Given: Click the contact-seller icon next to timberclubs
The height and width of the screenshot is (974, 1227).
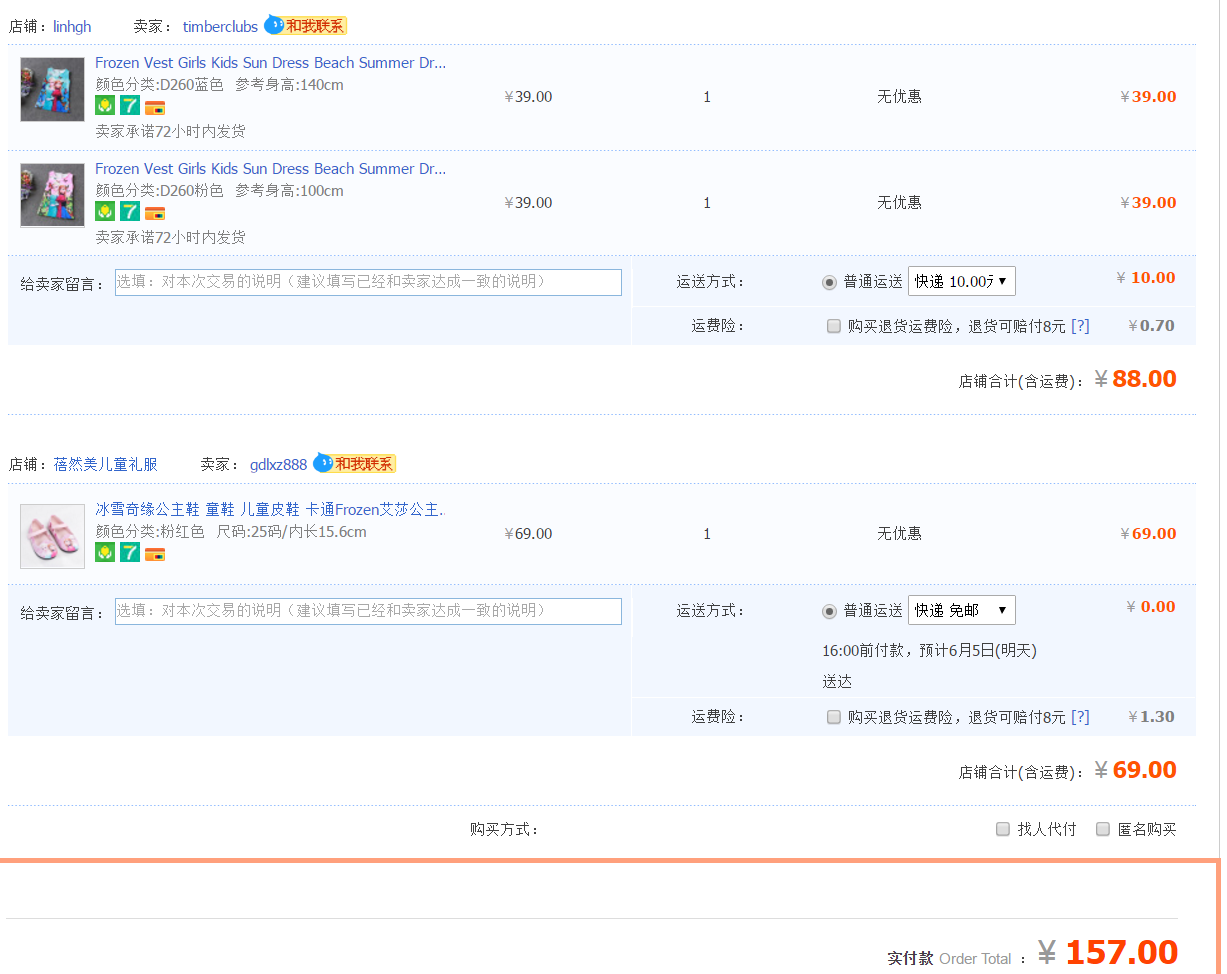Looking at the screenshot, I should (x=305, y=26).
